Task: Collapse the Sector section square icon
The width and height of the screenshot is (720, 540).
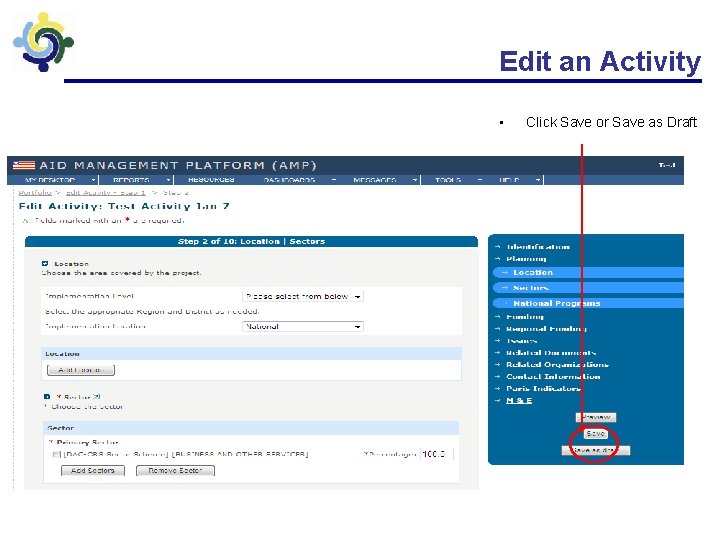Action: (47, 397)
